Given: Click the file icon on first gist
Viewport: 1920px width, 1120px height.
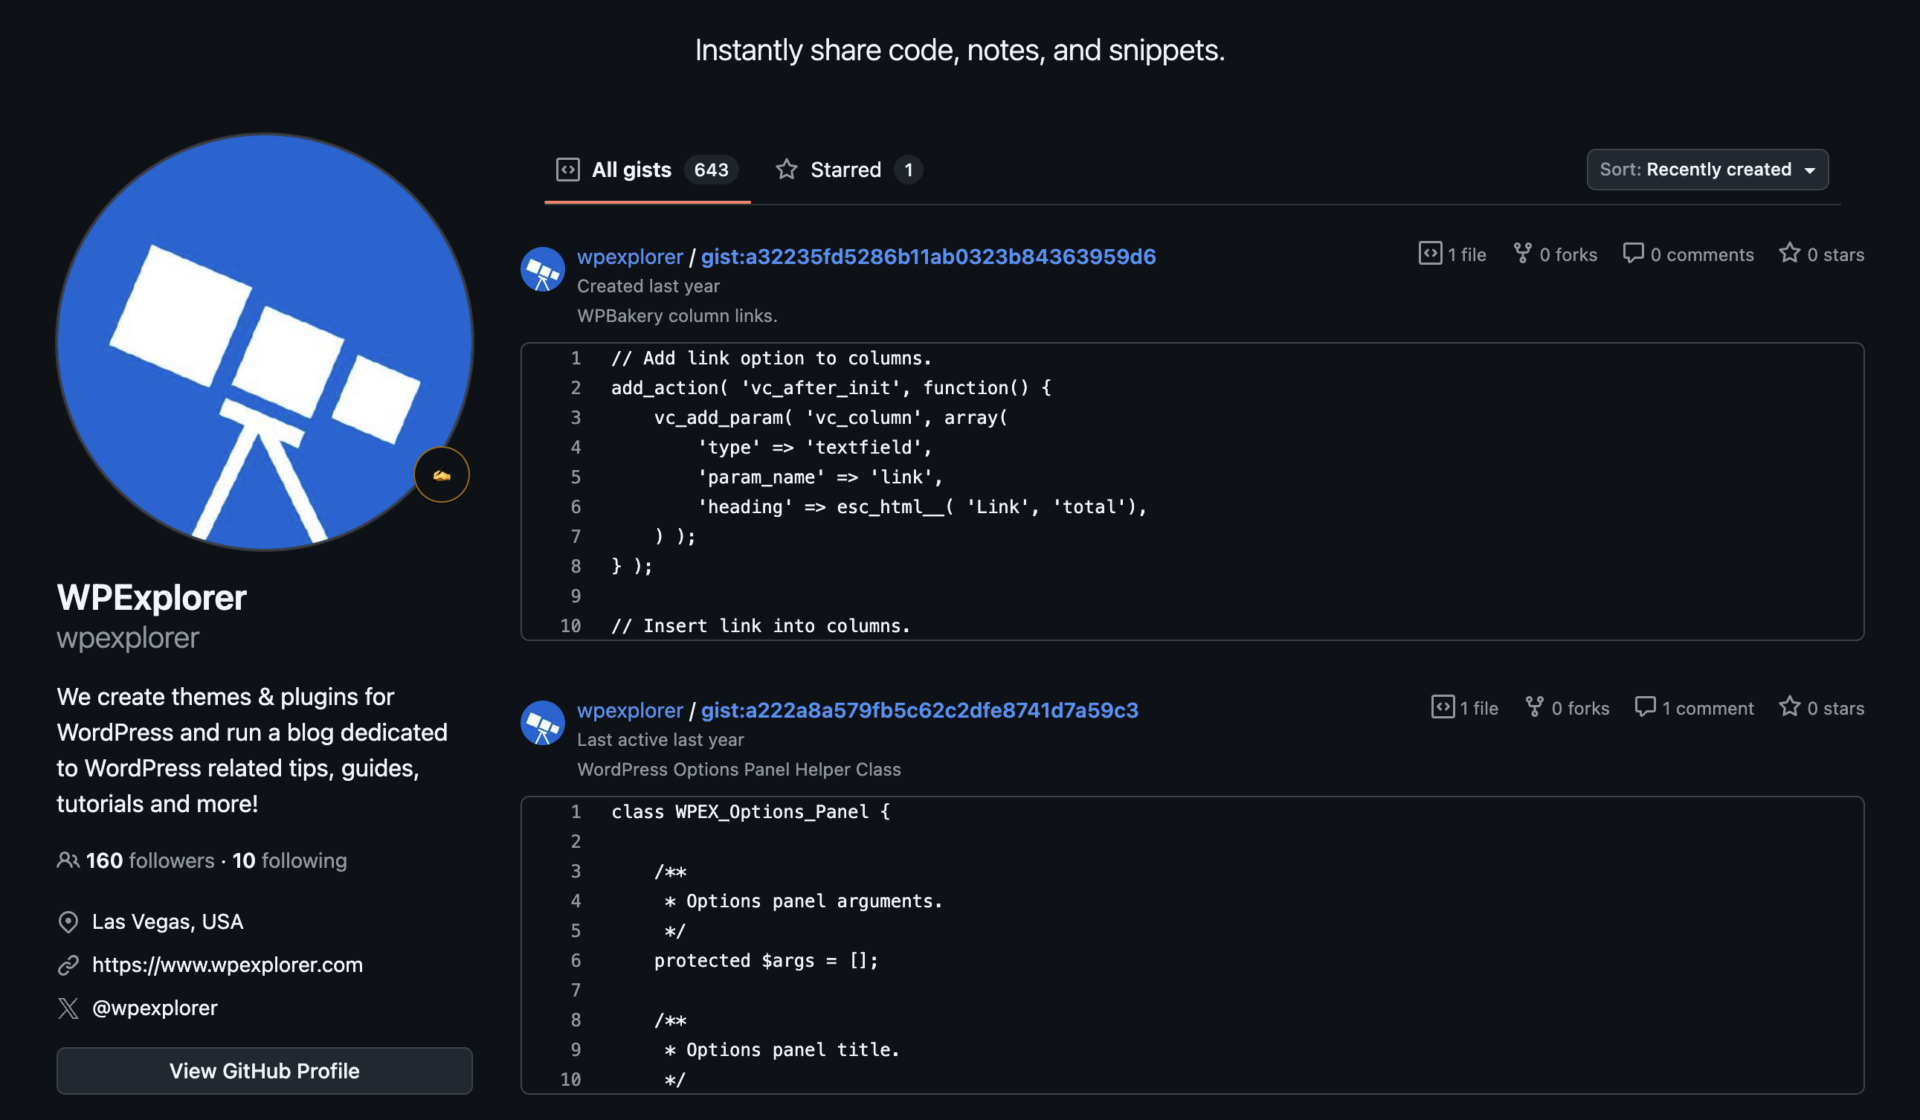Looking at the screenshot, I should [1430, 254].
